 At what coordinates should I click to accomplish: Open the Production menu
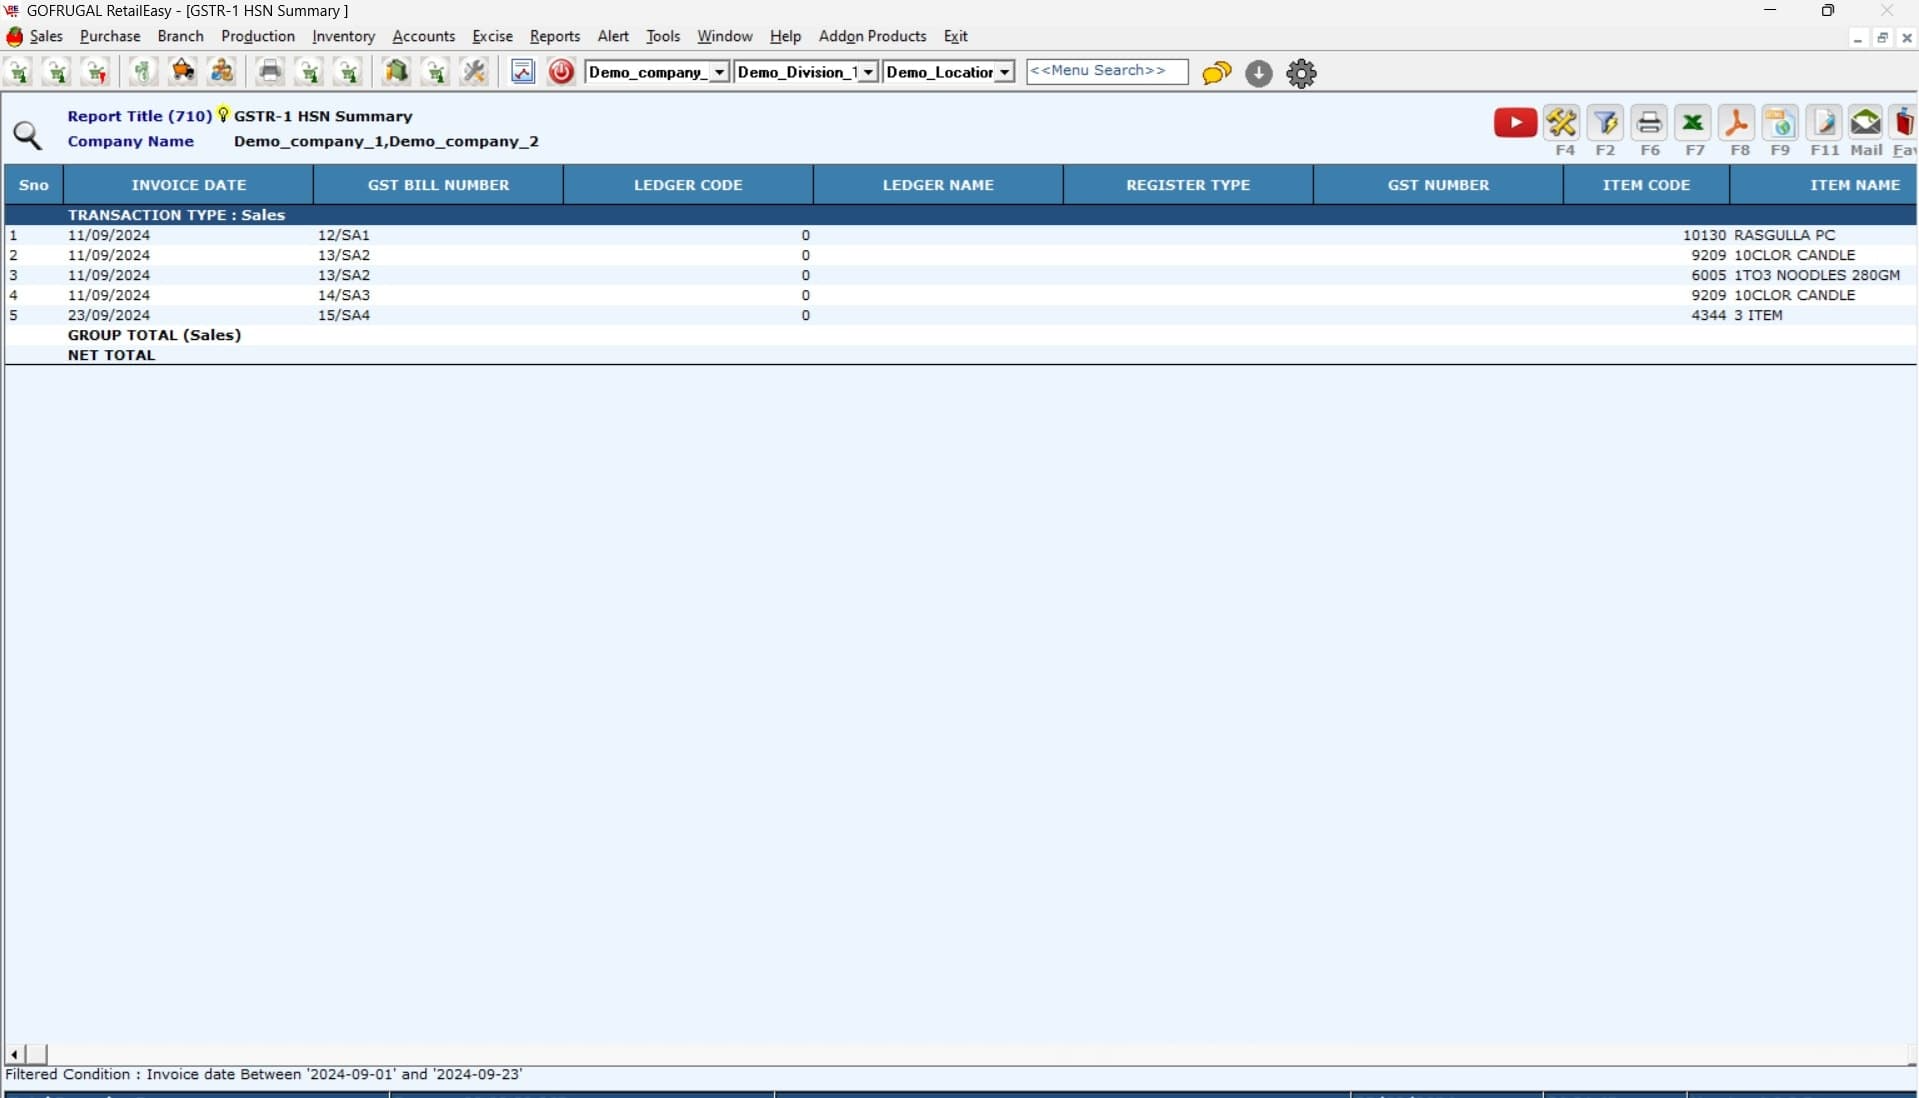coord(258,36)
